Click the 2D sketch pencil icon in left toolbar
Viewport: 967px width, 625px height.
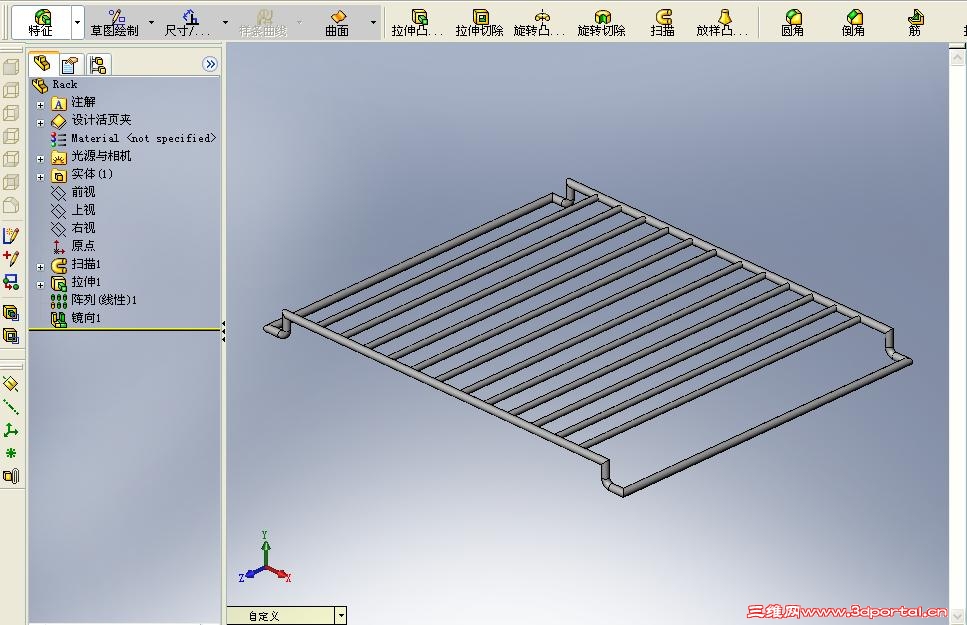pos(11,236)
